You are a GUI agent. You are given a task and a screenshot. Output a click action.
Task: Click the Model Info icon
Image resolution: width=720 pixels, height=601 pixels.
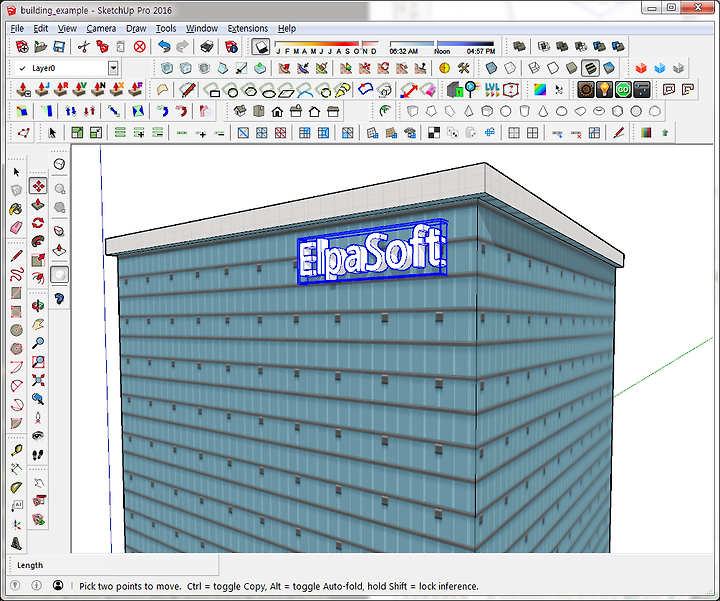click(231, 47)
